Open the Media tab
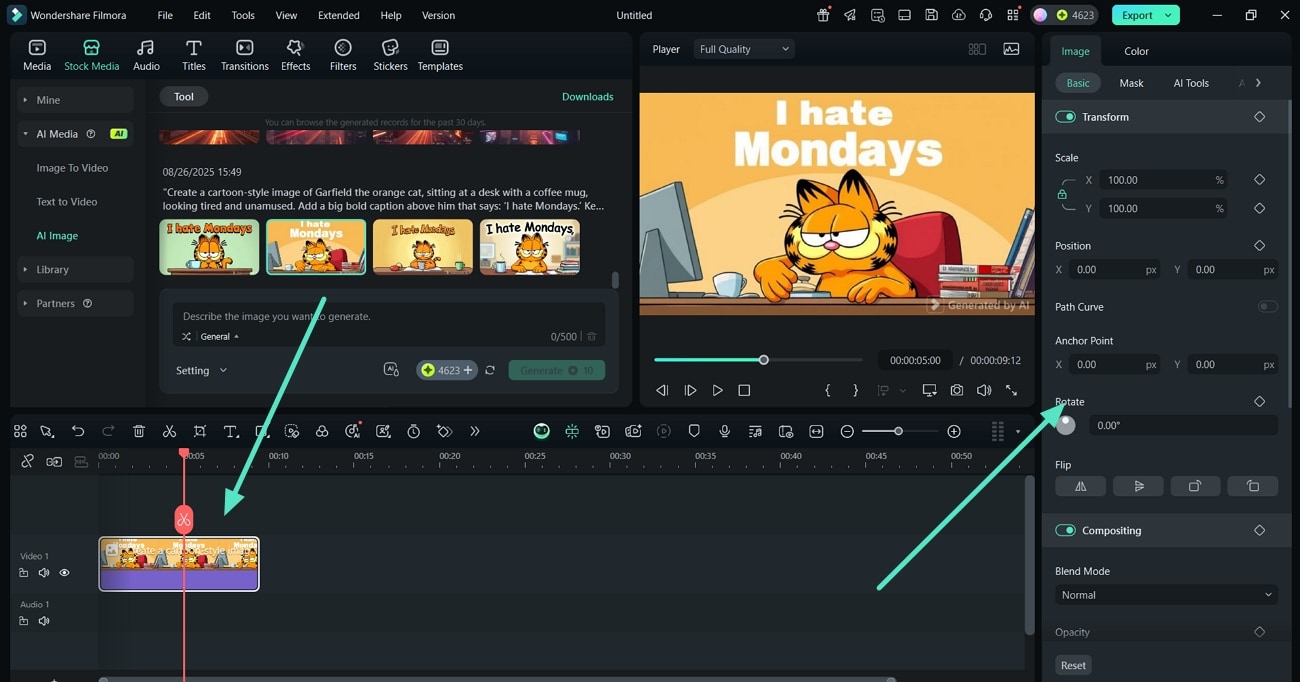 pos(37,55)
